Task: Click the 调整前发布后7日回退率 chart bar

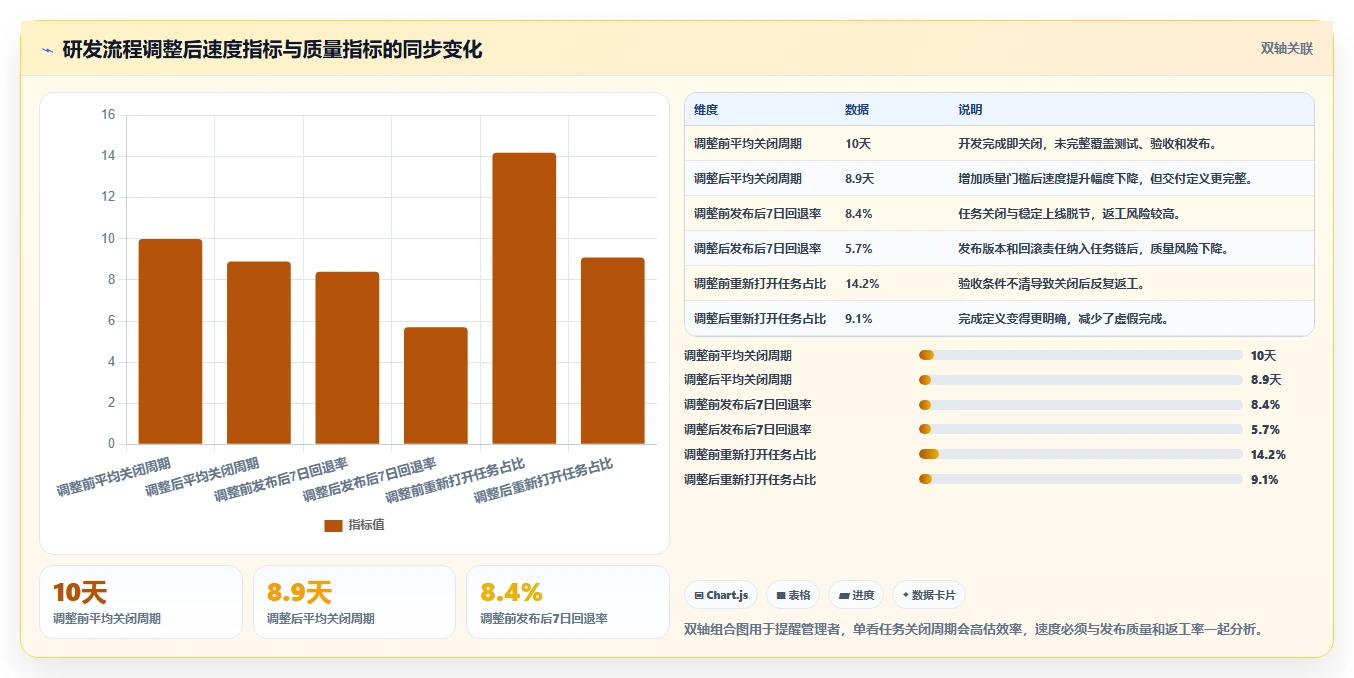Action: (347, 358)
